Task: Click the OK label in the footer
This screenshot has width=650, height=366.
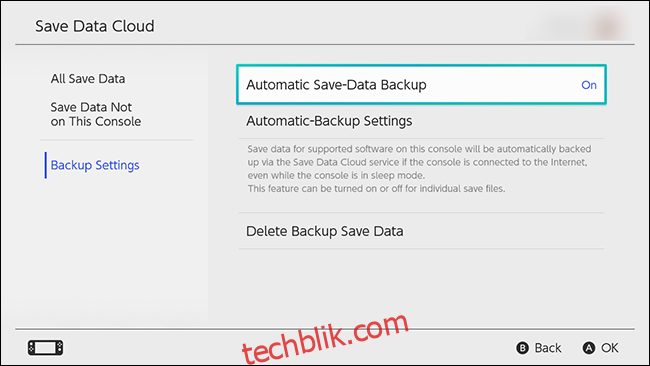Action: coord(610,348)
